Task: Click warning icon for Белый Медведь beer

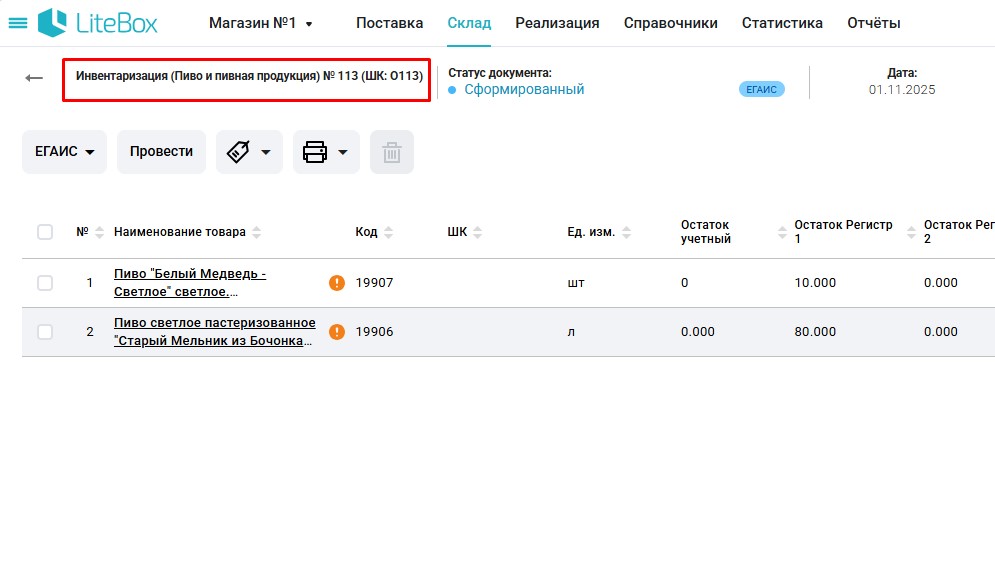Action: pos(337,283)
